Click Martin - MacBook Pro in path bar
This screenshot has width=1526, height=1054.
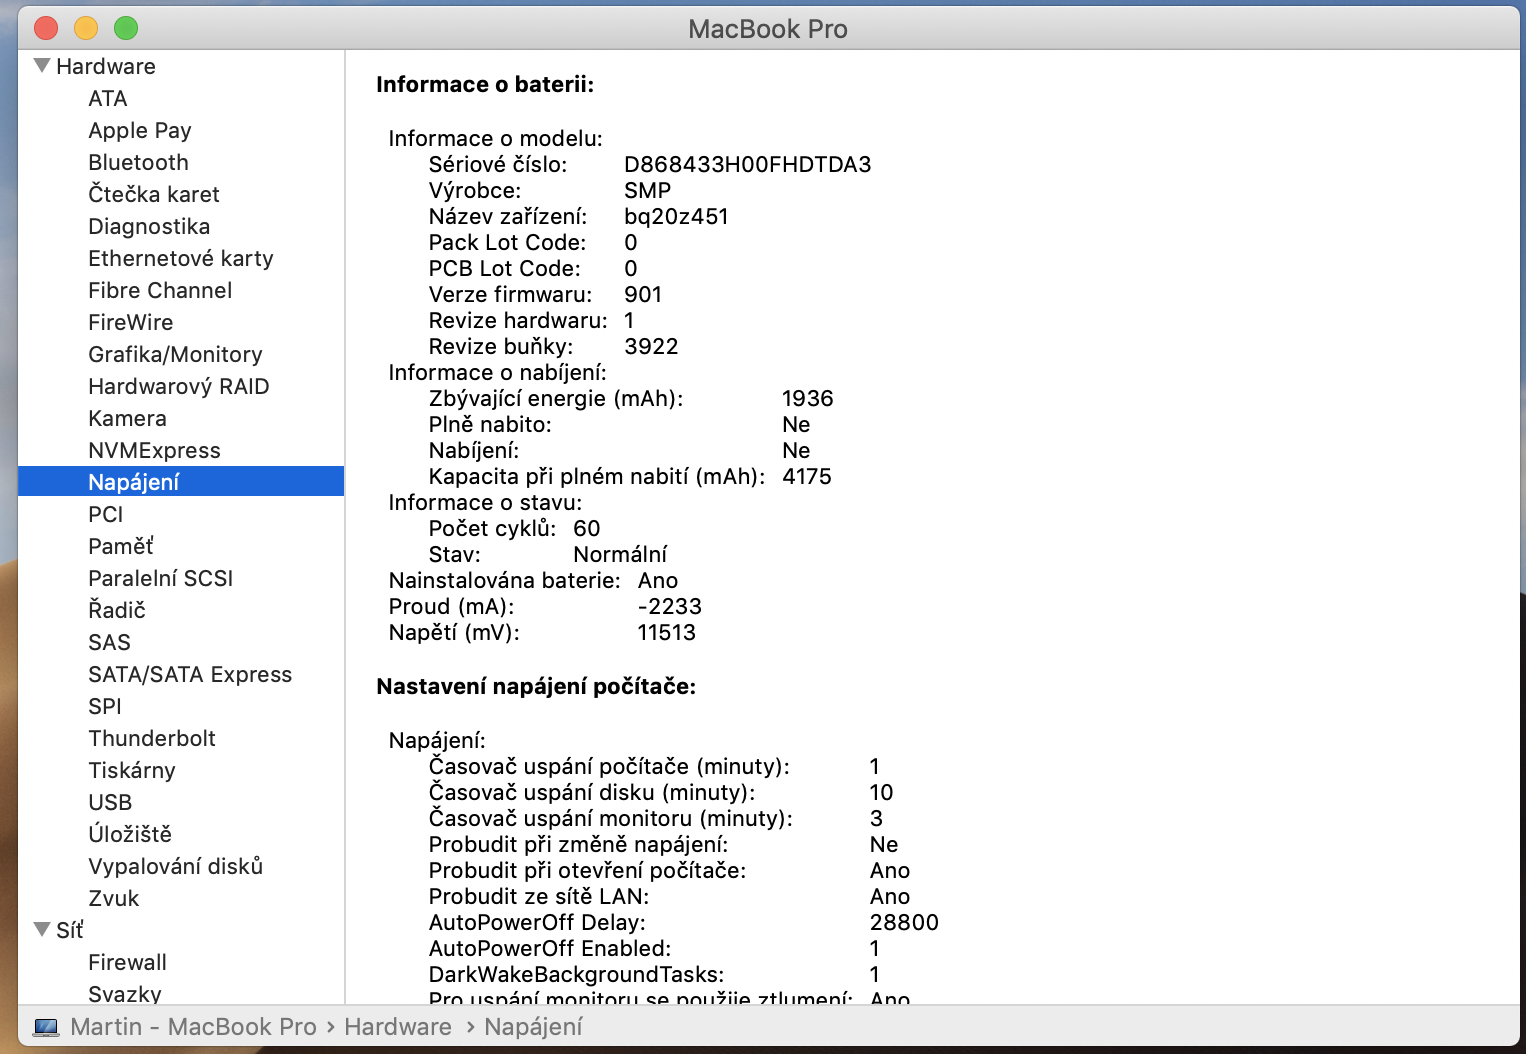(193, 1027)
